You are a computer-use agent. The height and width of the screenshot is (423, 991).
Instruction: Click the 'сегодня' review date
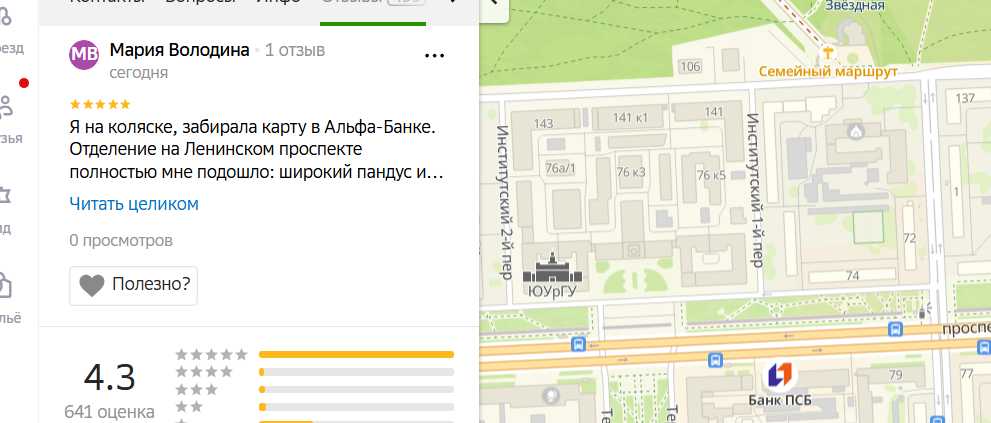[138, 73]
